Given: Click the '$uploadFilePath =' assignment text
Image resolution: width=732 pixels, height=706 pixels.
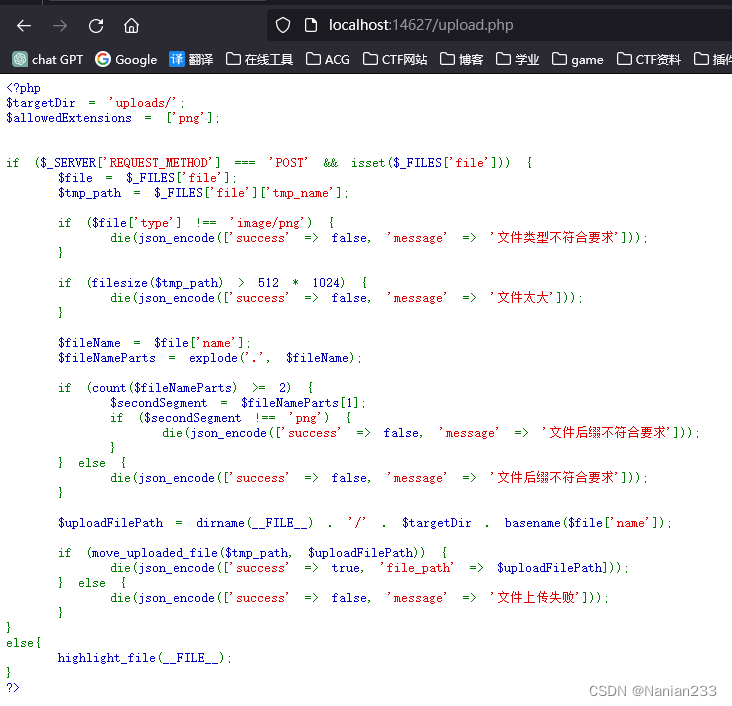Looking at the screenshot, I should click(x=120, y=523).
